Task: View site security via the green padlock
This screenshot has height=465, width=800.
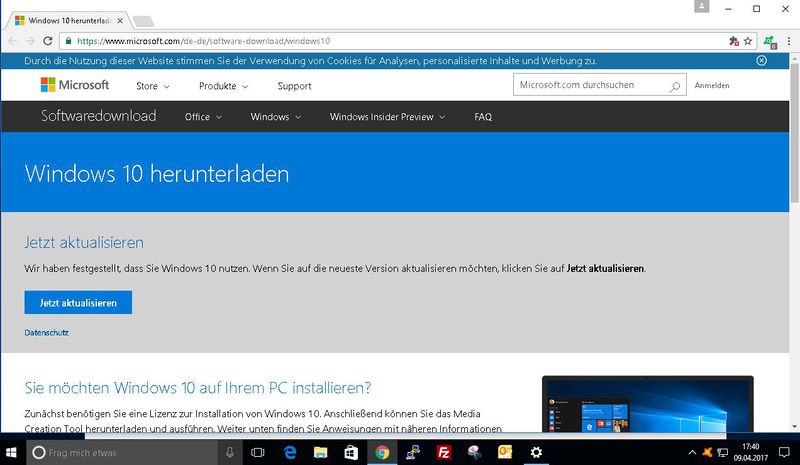Action: 68,41
